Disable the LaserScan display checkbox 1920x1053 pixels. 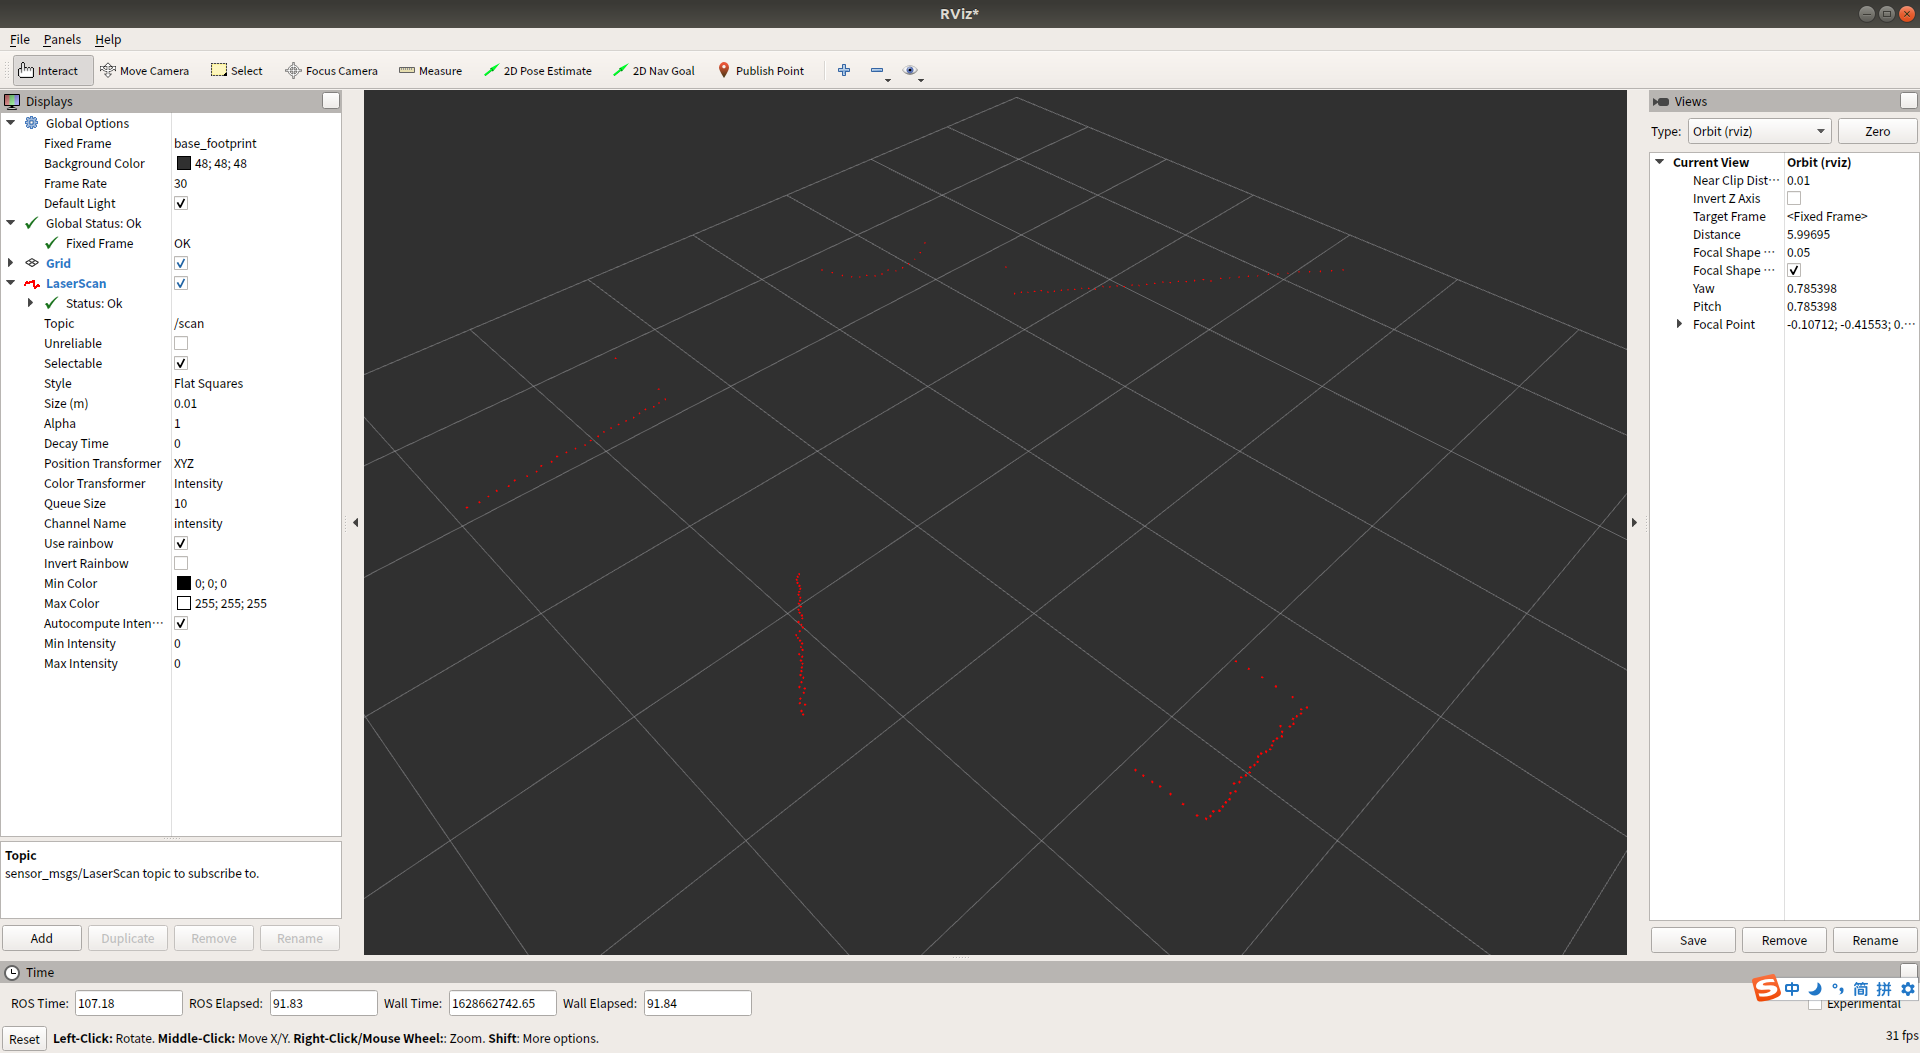tap(181, 283)
